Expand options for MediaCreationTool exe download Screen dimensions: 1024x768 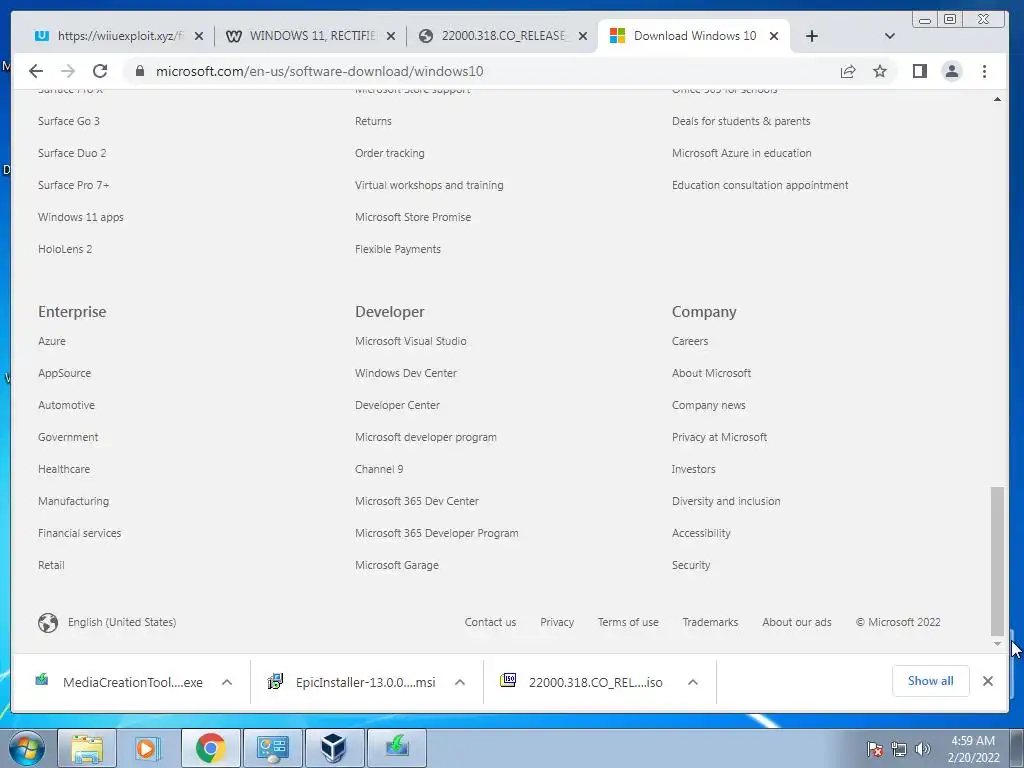(x=227, y=682)
